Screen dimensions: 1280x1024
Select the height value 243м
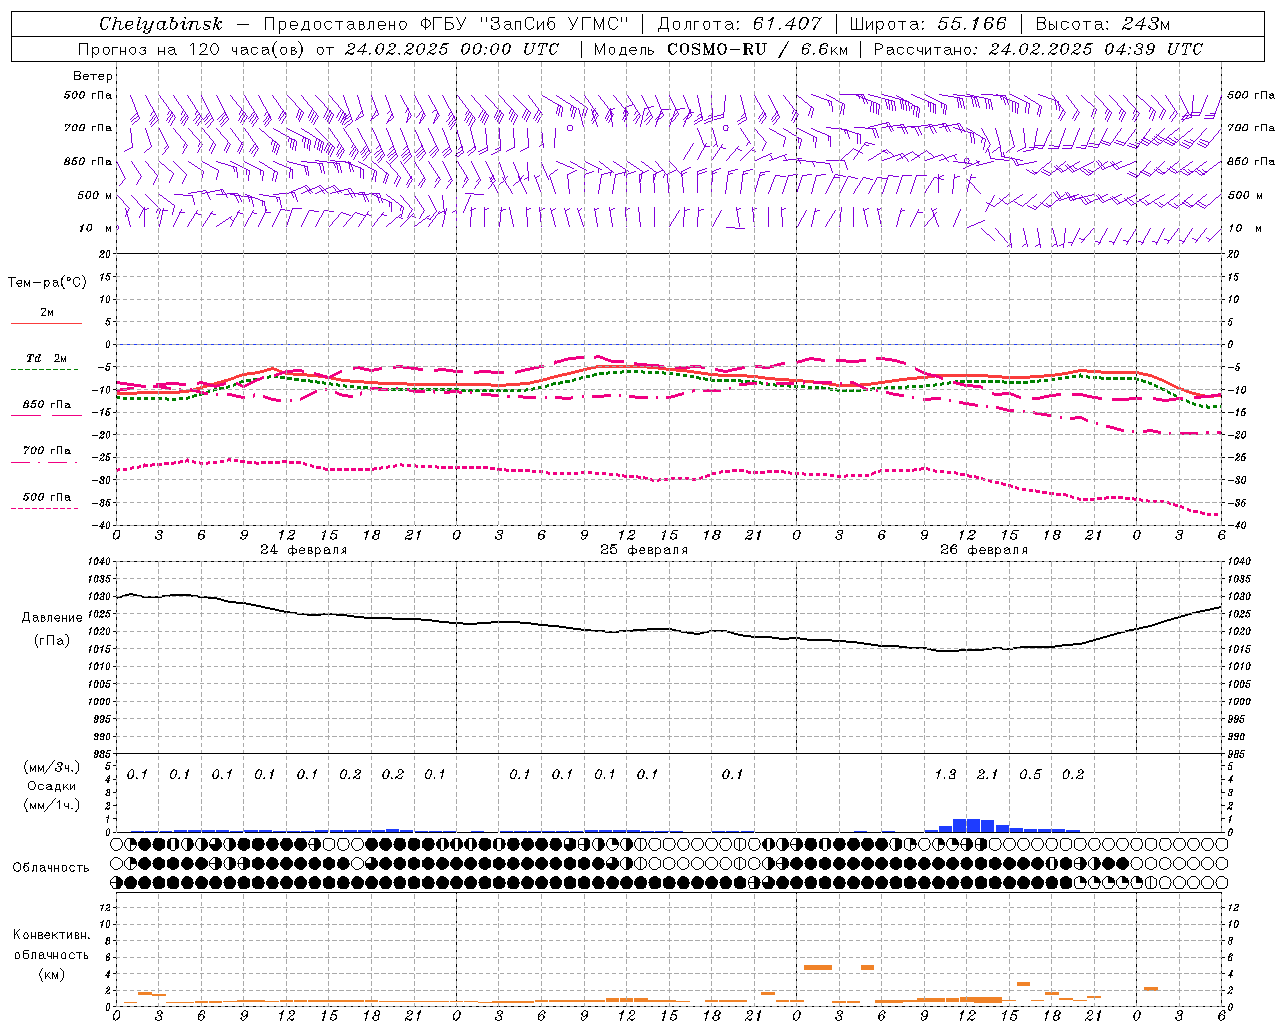tap(1145, 24)
